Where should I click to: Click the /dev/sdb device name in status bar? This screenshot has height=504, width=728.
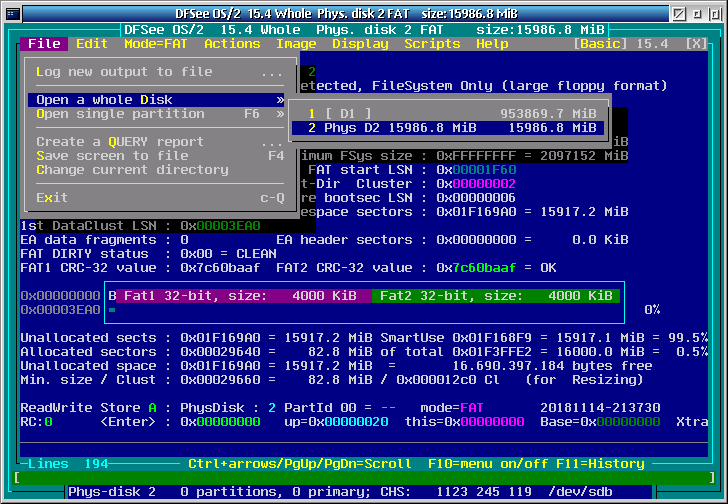[580, 491]
